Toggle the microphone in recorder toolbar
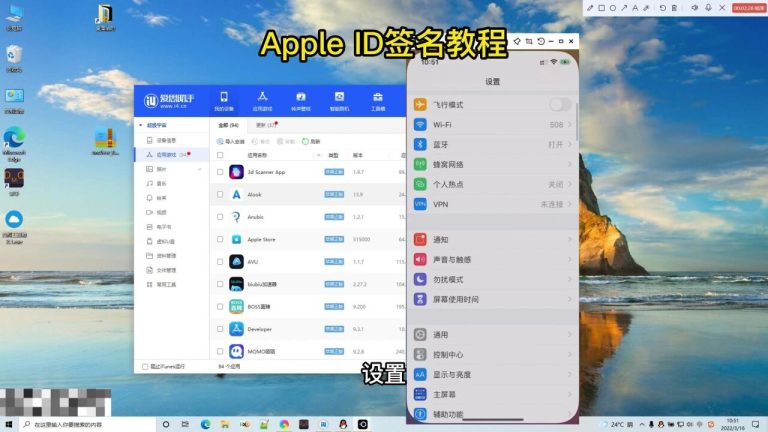Image resolution: width=768 pixels, height=432 pixels. (708, 8)
